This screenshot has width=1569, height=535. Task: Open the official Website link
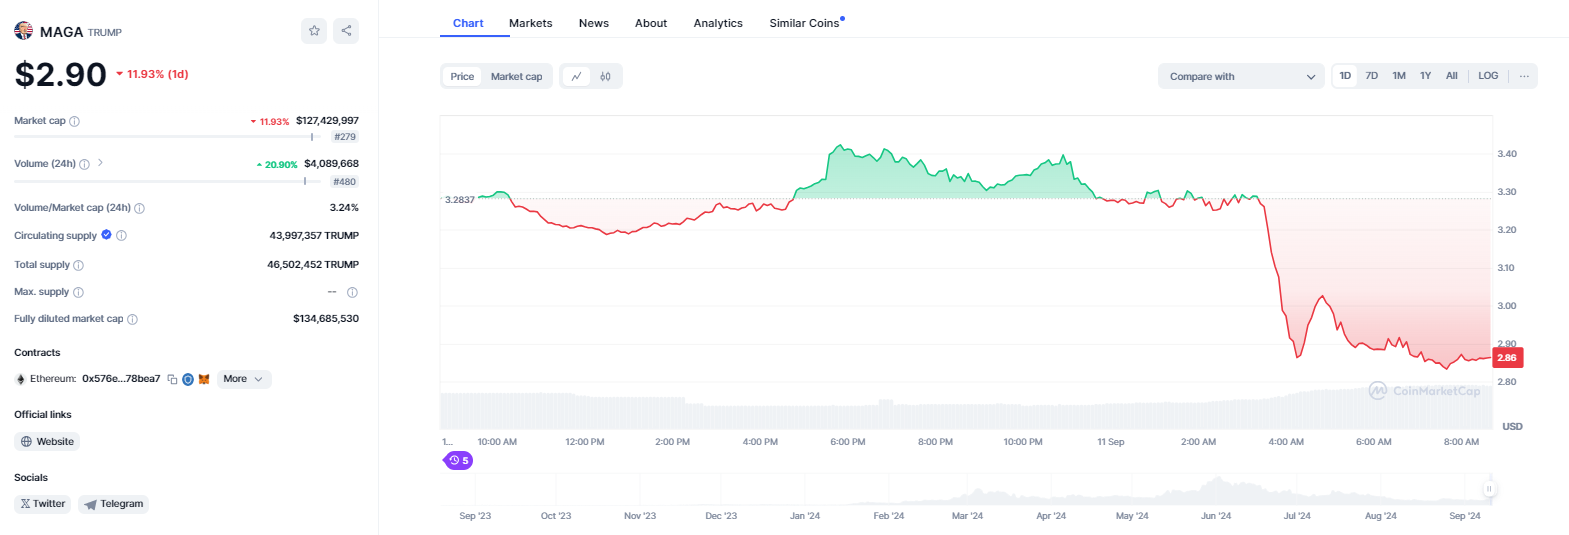click(47, 441)
